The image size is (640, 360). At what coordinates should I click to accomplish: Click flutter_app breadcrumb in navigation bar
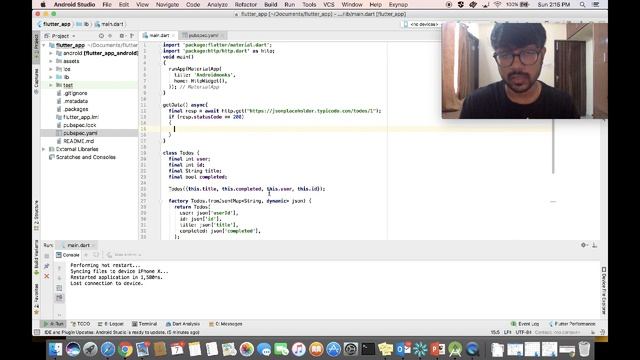click(x=54, y=24)
